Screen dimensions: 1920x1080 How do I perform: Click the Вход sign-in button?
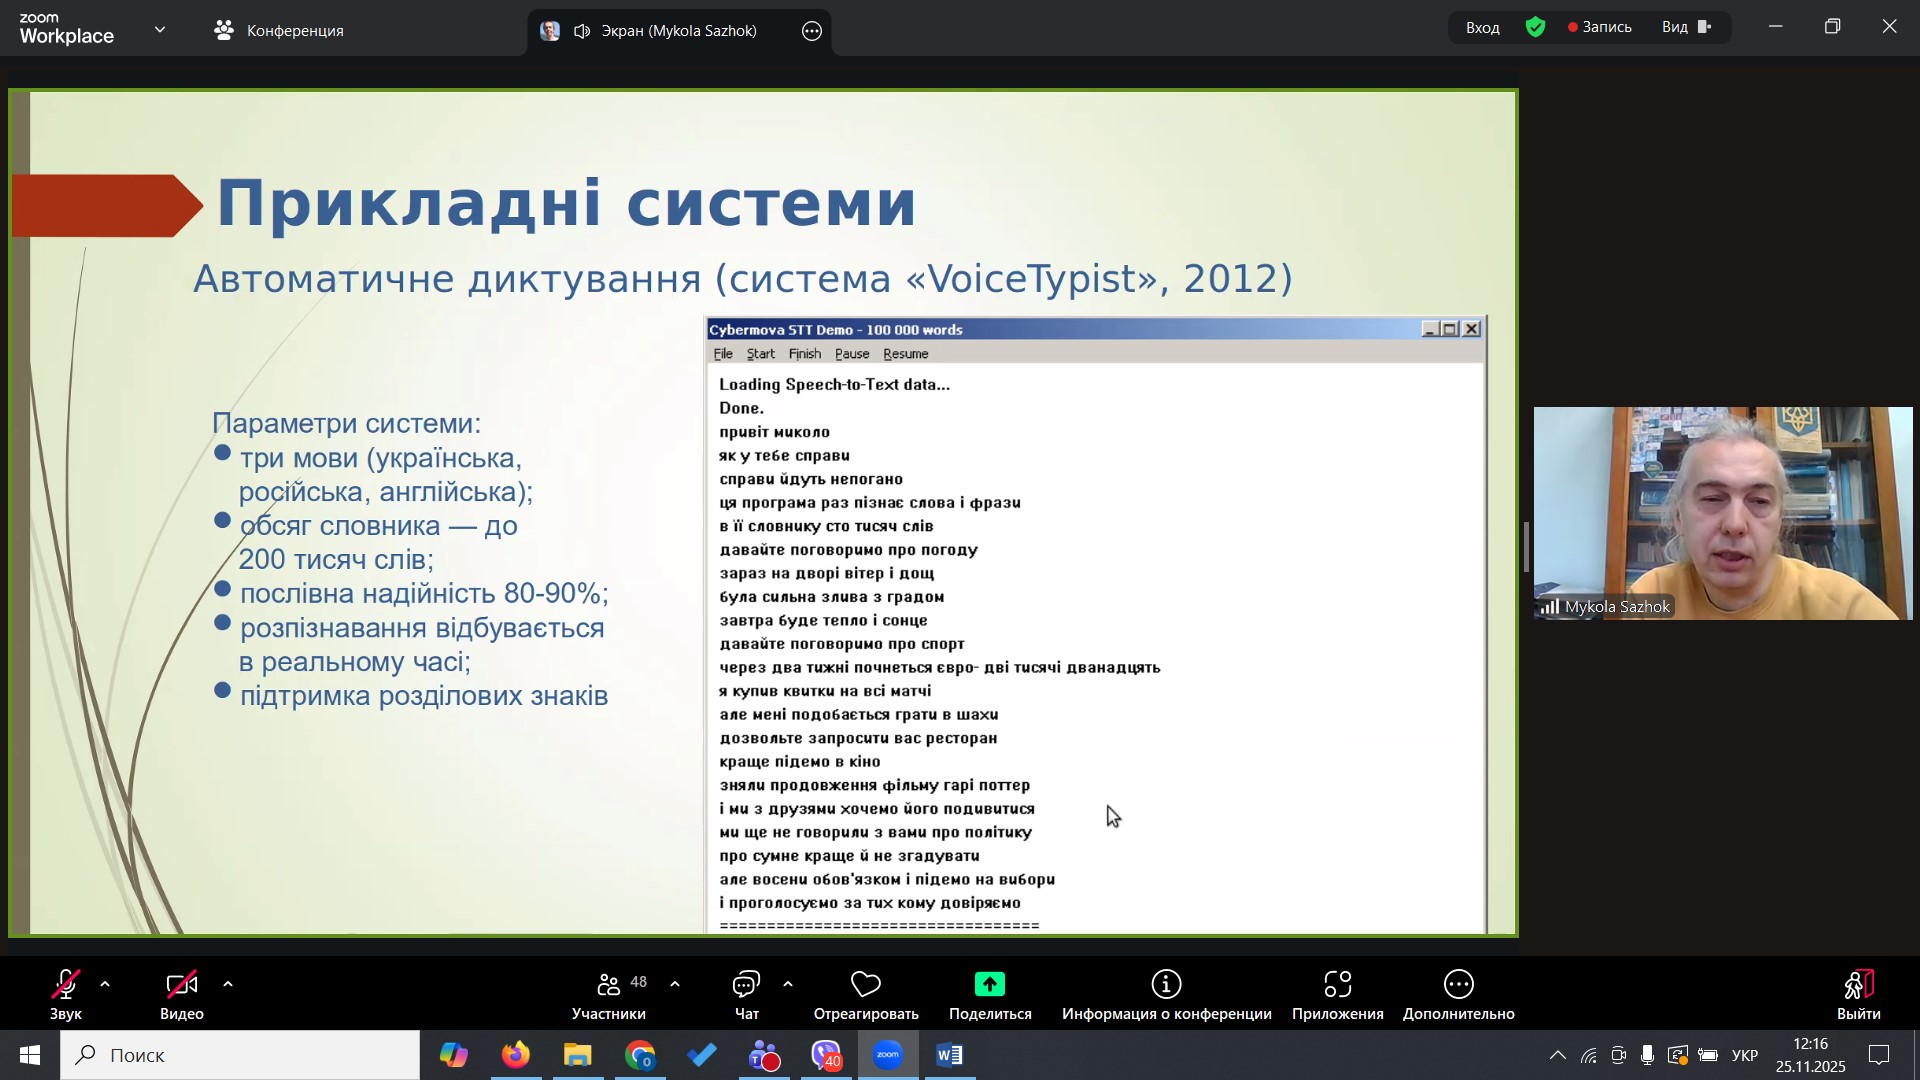pyautogui.click(x=1482, y=28)
